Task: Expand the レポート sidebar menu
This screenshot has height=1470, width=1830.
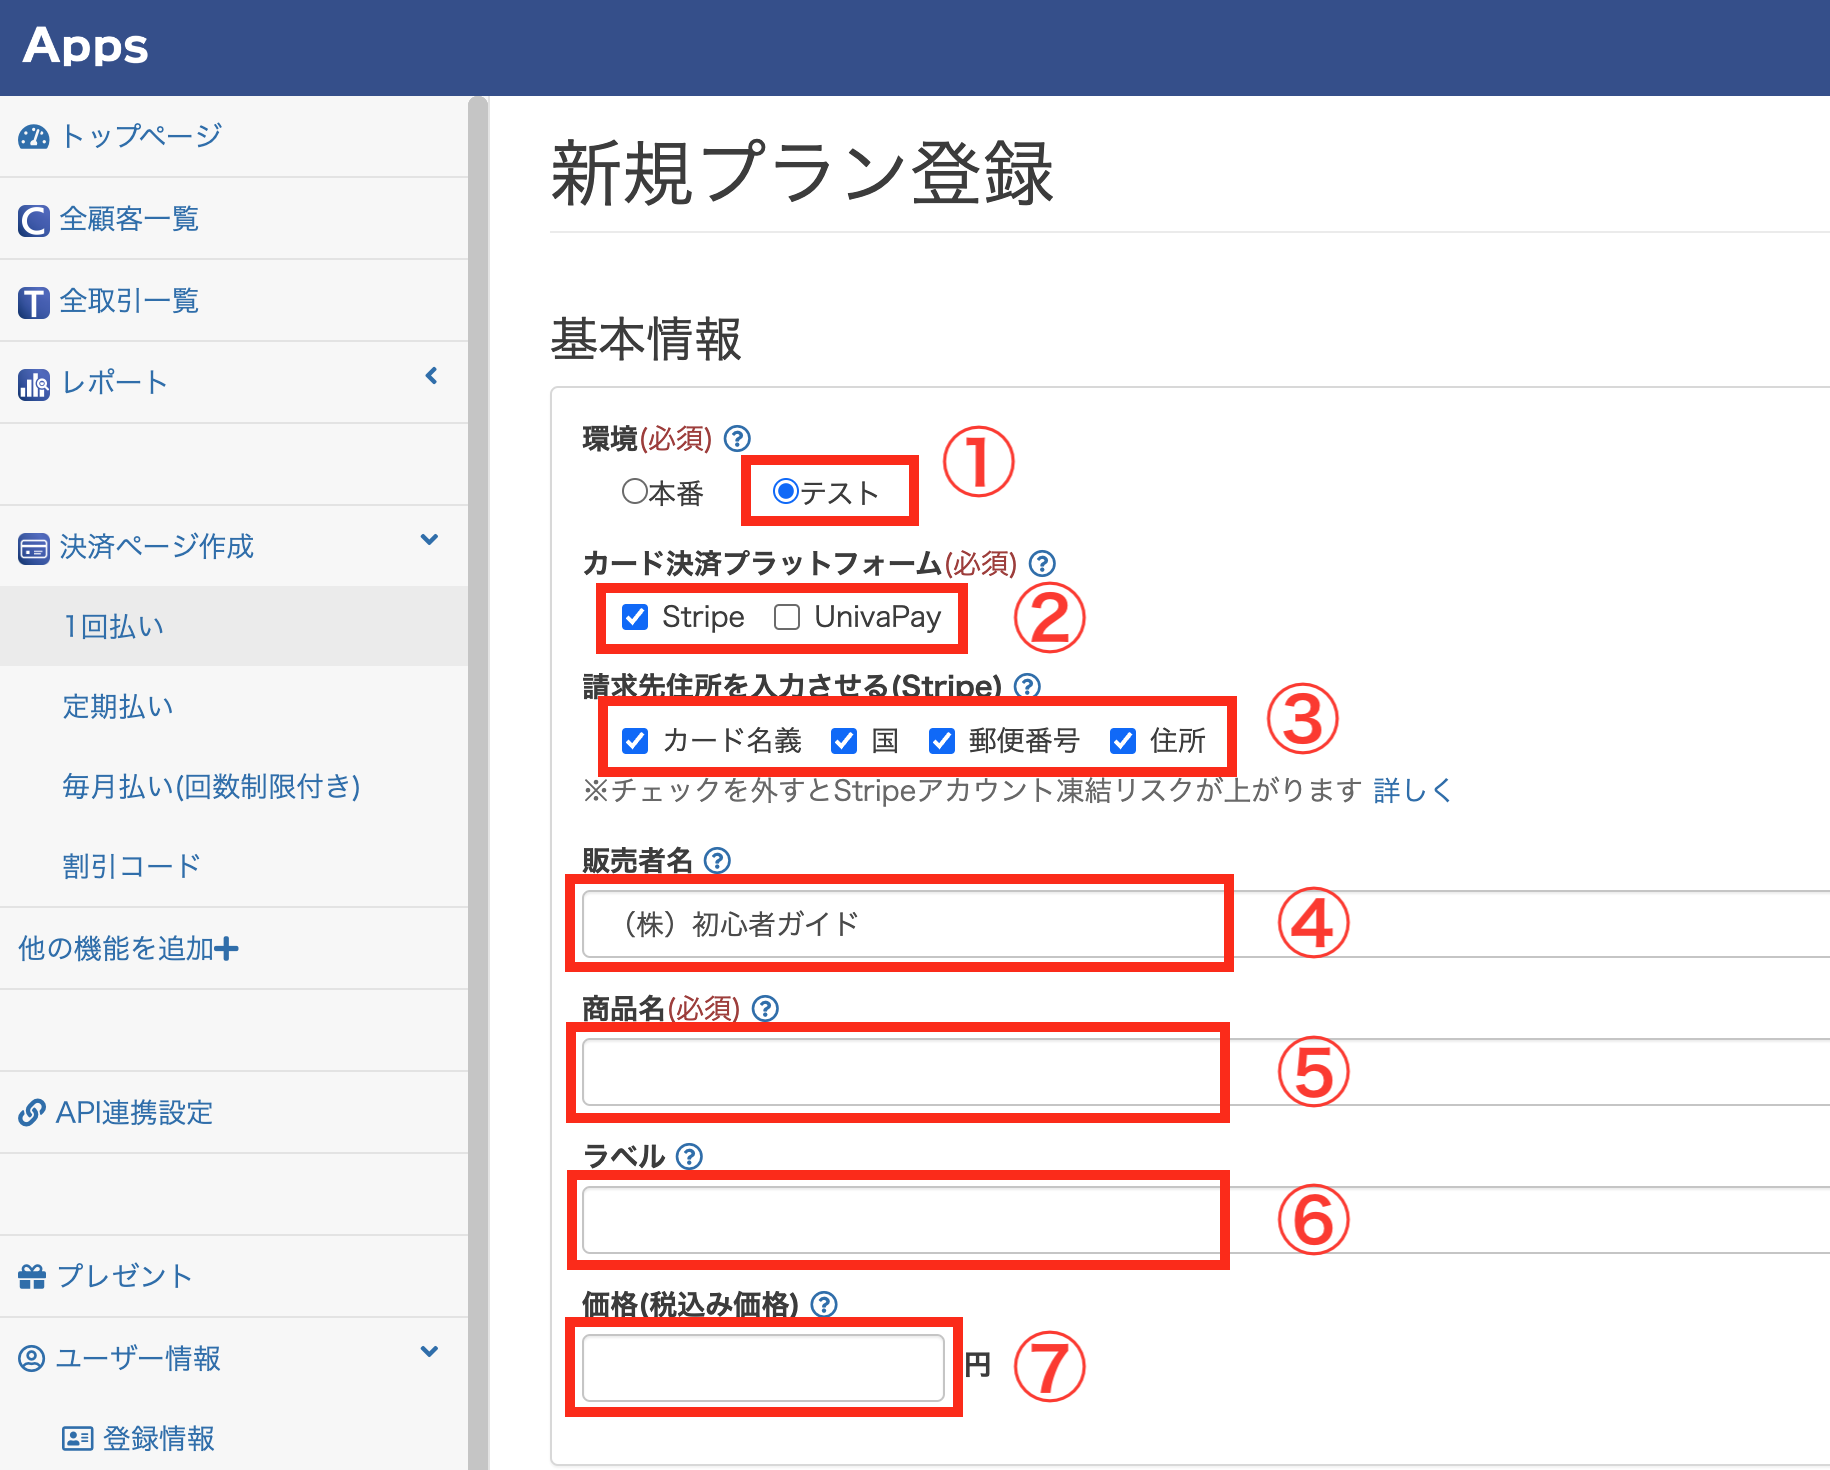Action: pyautogui.click(x=431, y=376)
